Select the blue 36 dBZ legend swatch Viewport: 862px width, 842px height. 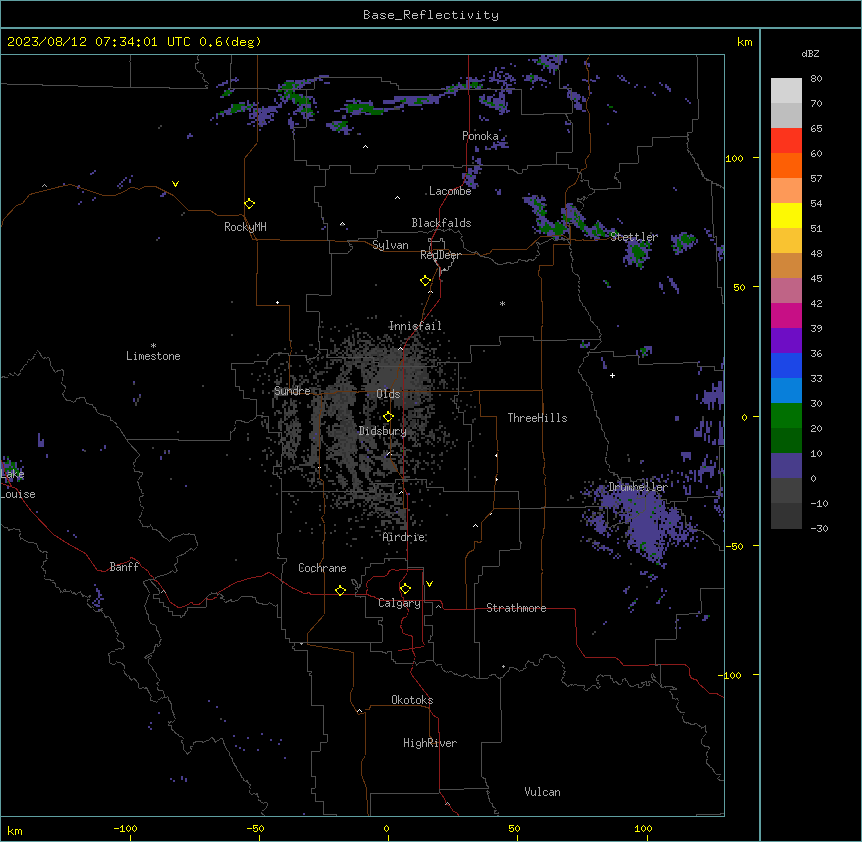pyautogui.click(x=786, y=365)
